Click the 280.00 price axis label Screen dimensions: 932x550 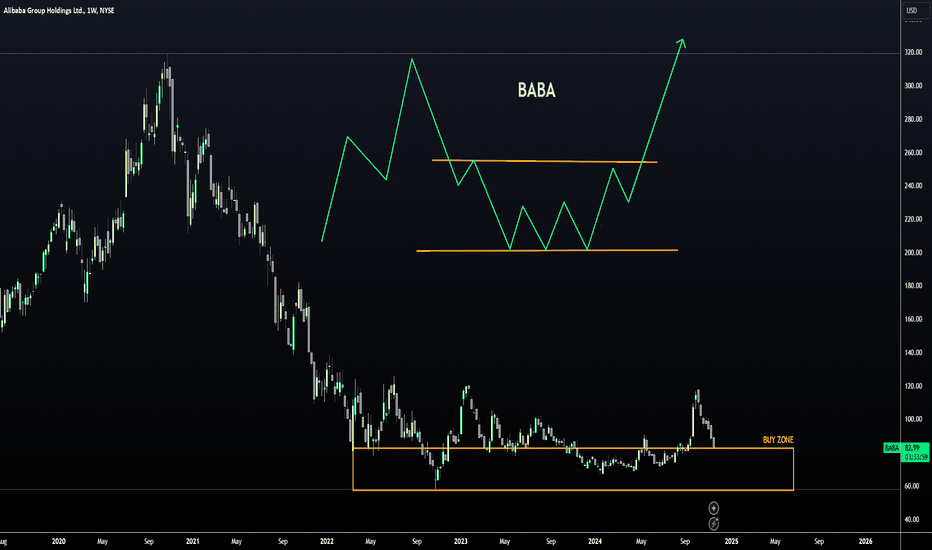(913, 119)
